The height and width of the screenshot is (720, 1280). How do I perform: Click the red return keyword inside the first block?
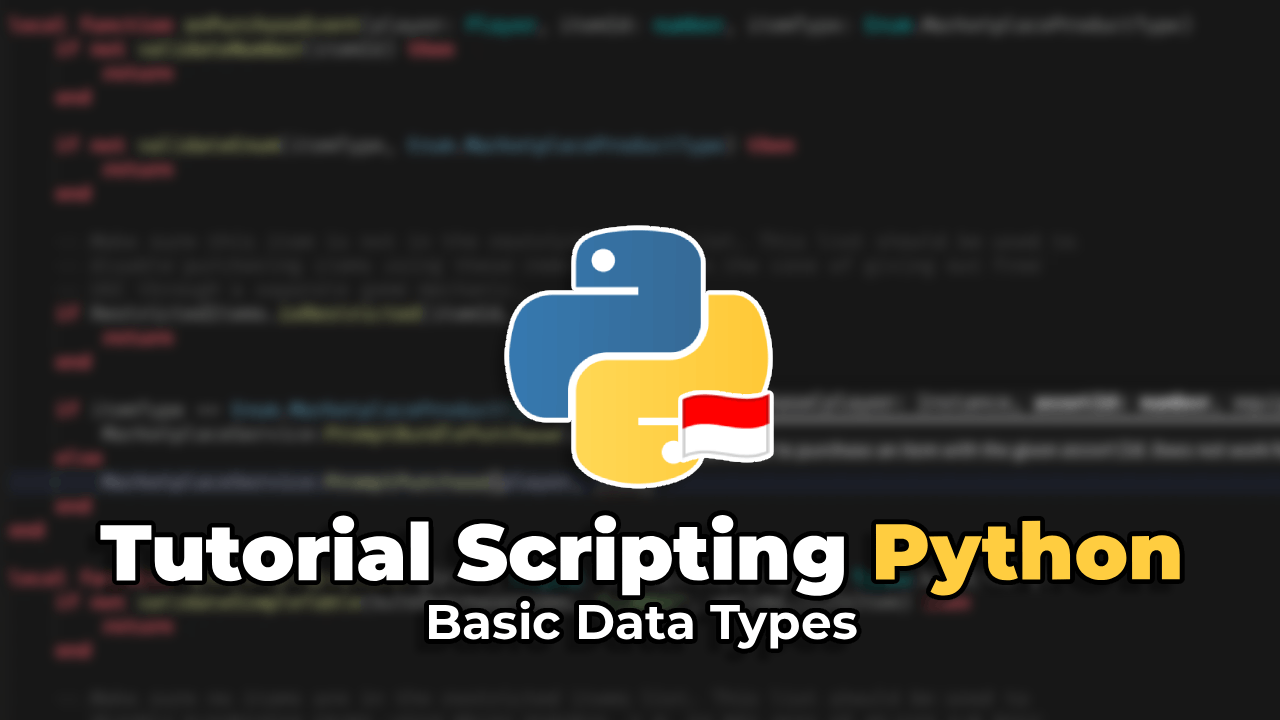point(141,73)
